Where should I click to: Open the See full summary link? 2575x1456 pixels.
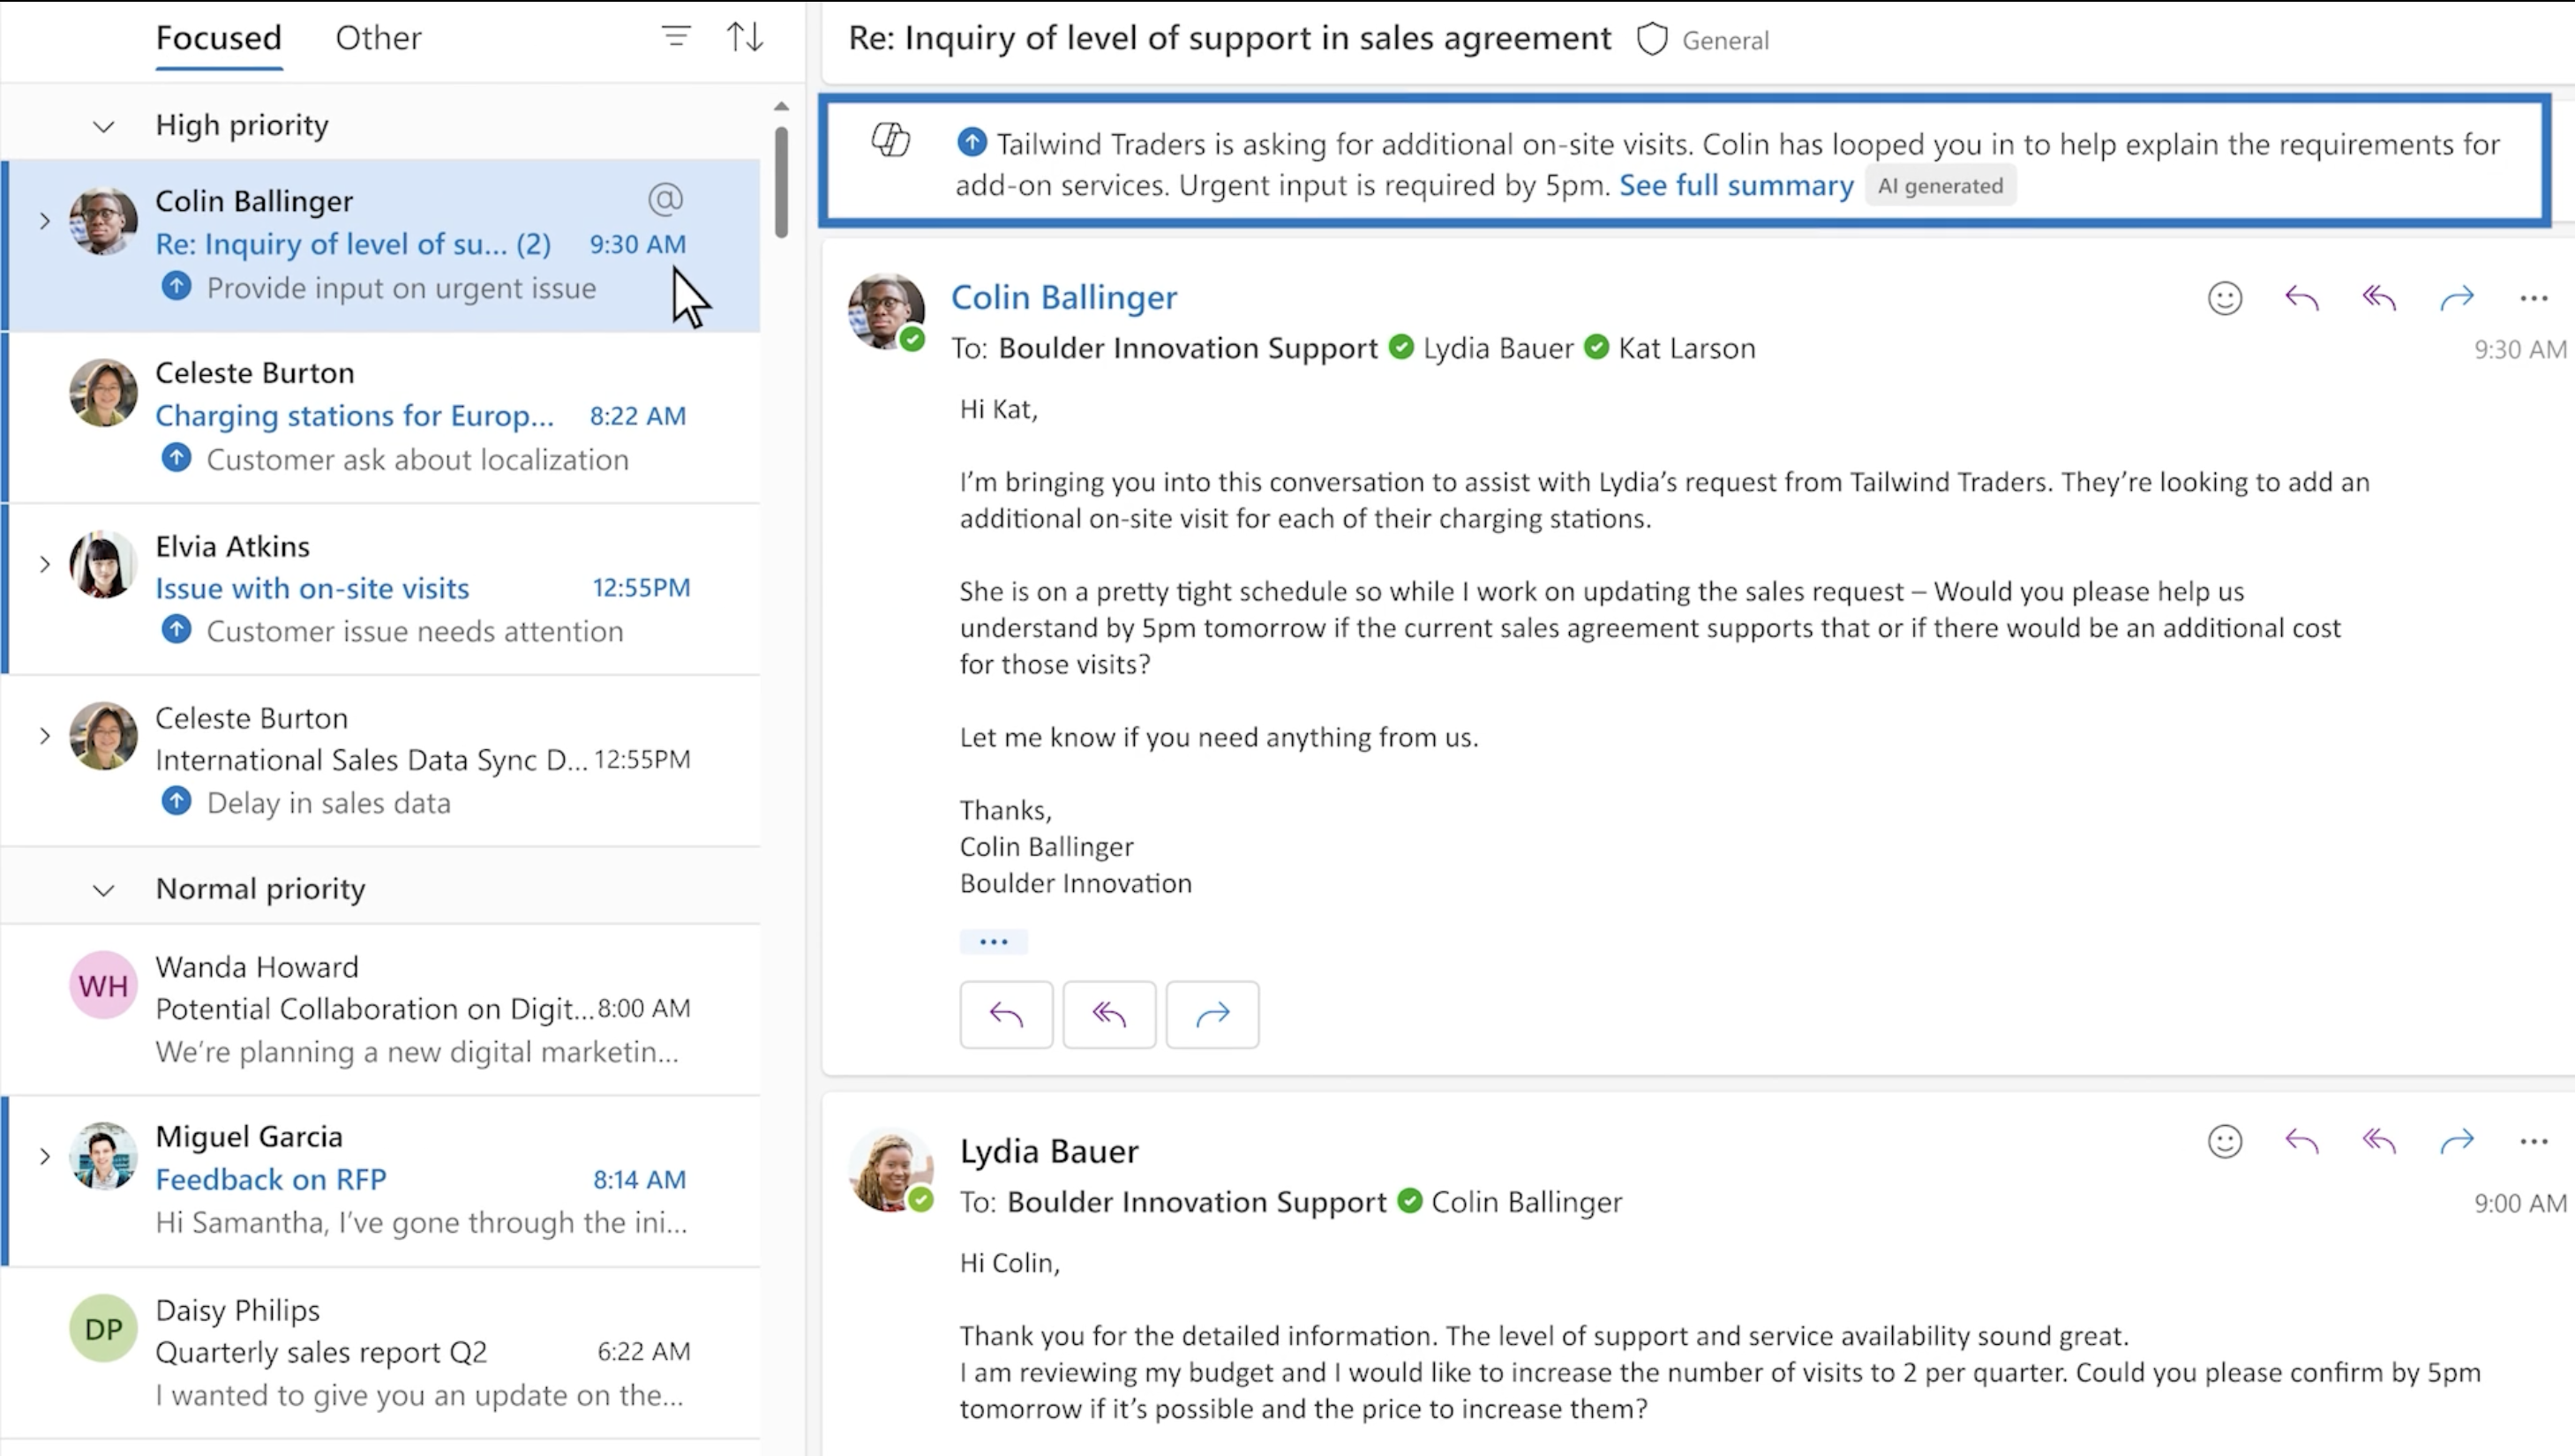[1736, 185]
